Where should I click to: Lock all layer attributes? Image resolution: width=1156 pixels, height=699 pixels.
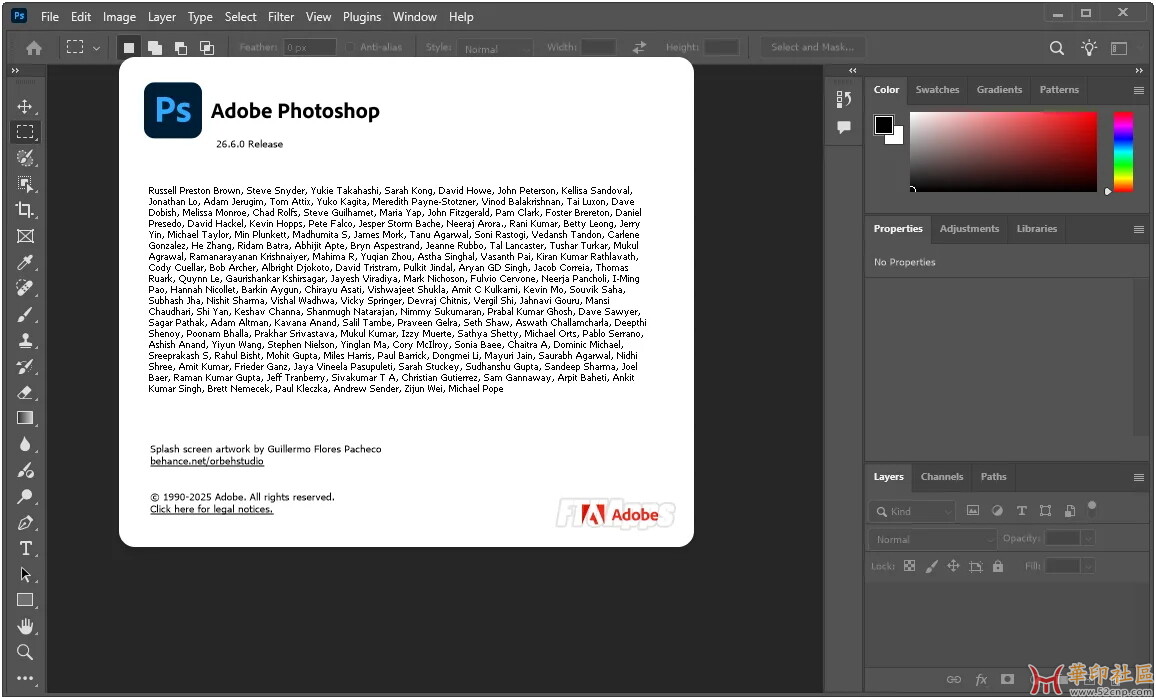point(997,566)
